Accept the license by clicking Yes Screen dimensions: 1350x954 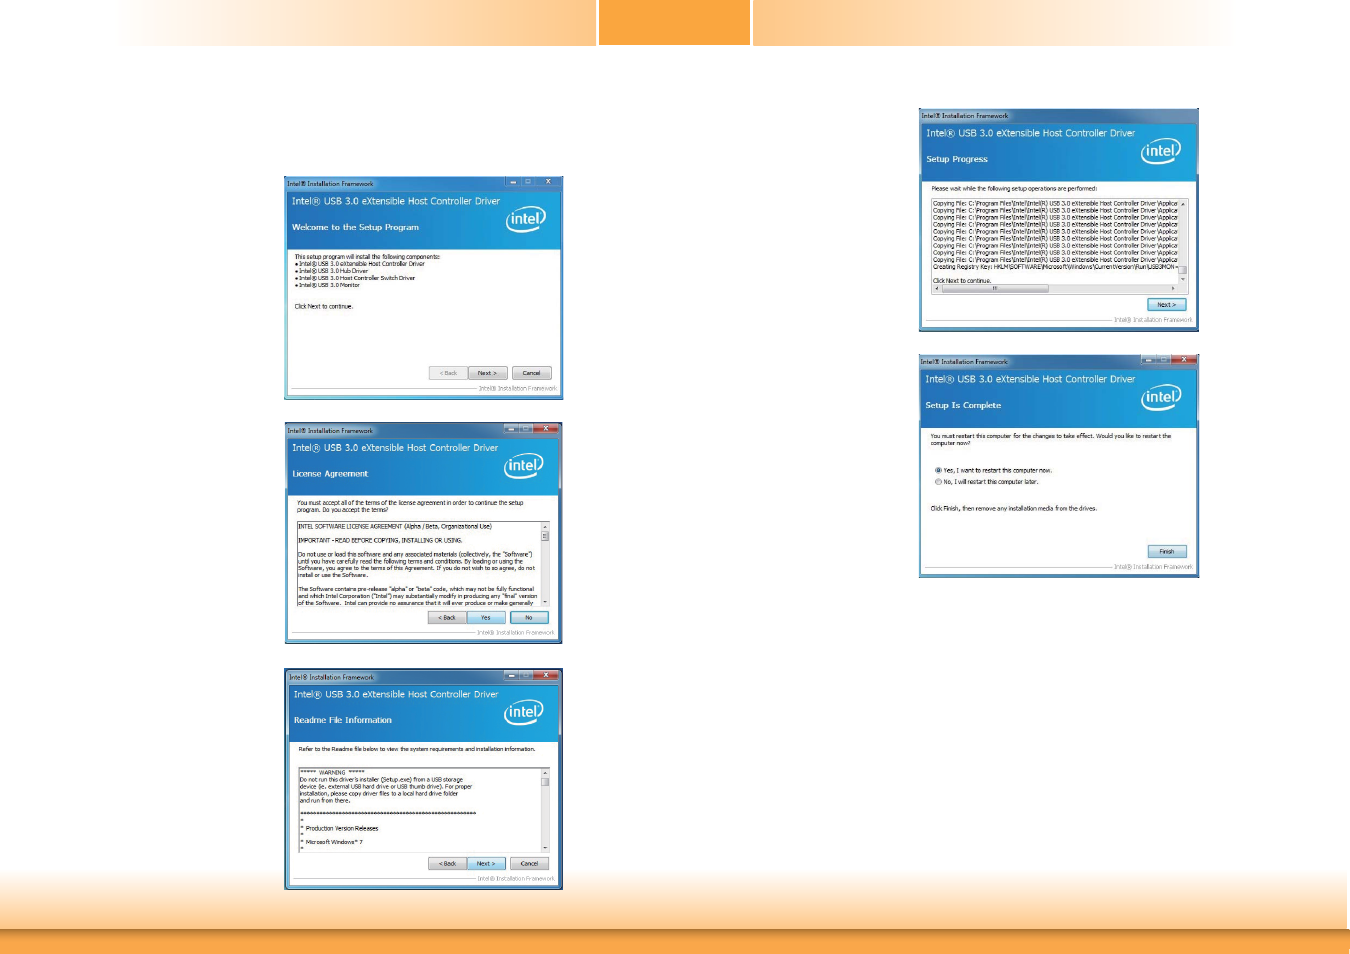point(486,618)
